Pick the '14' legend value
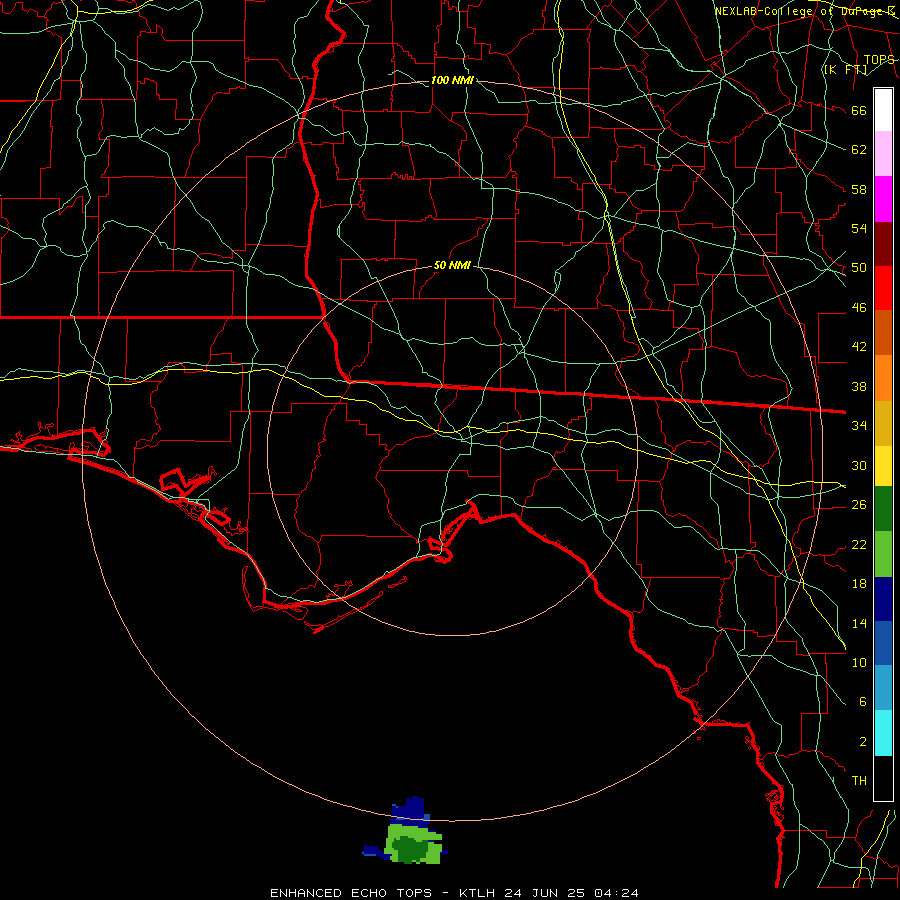 click(x=859, y=623)
